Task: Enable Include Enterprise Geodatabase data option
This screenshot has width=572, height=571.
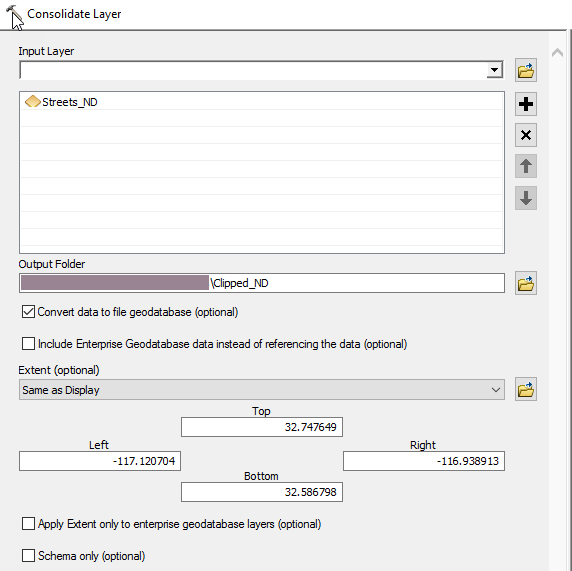Action: 28,344
